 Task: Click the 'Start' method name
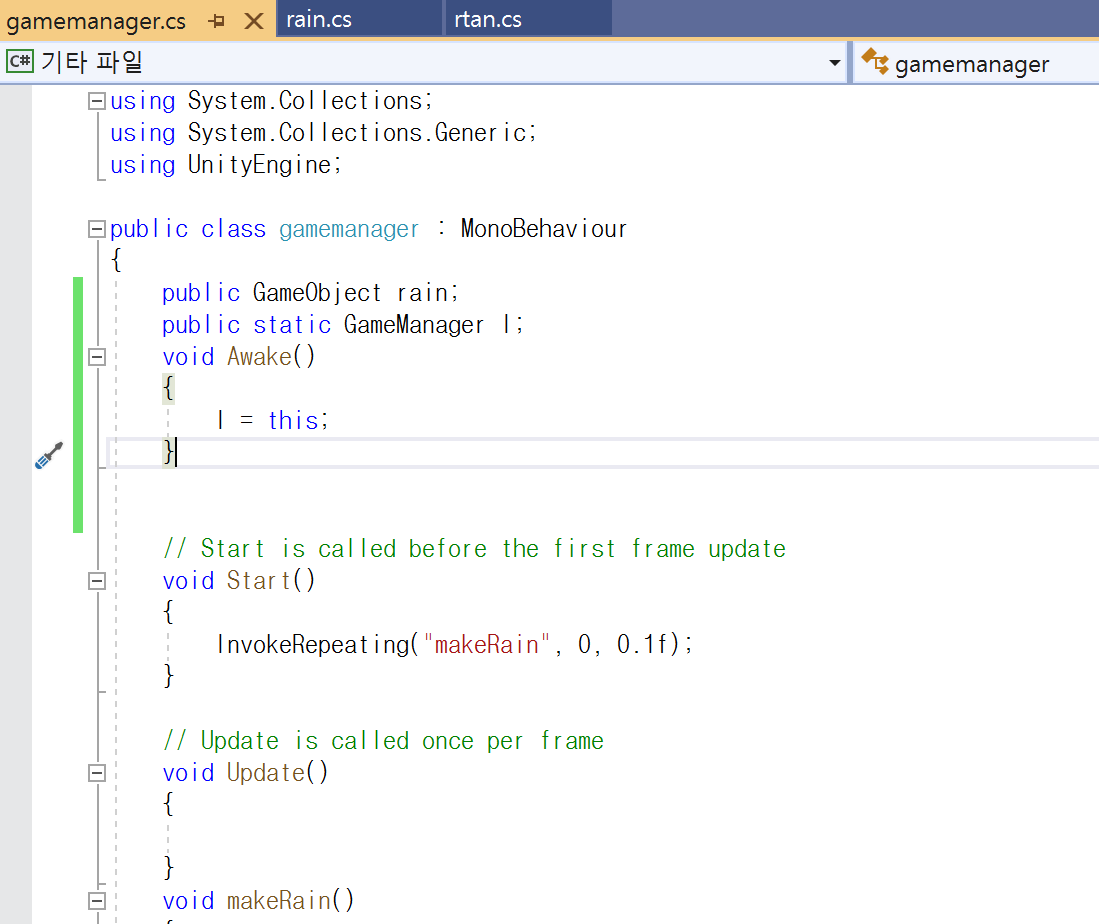[x=259, y=580]
